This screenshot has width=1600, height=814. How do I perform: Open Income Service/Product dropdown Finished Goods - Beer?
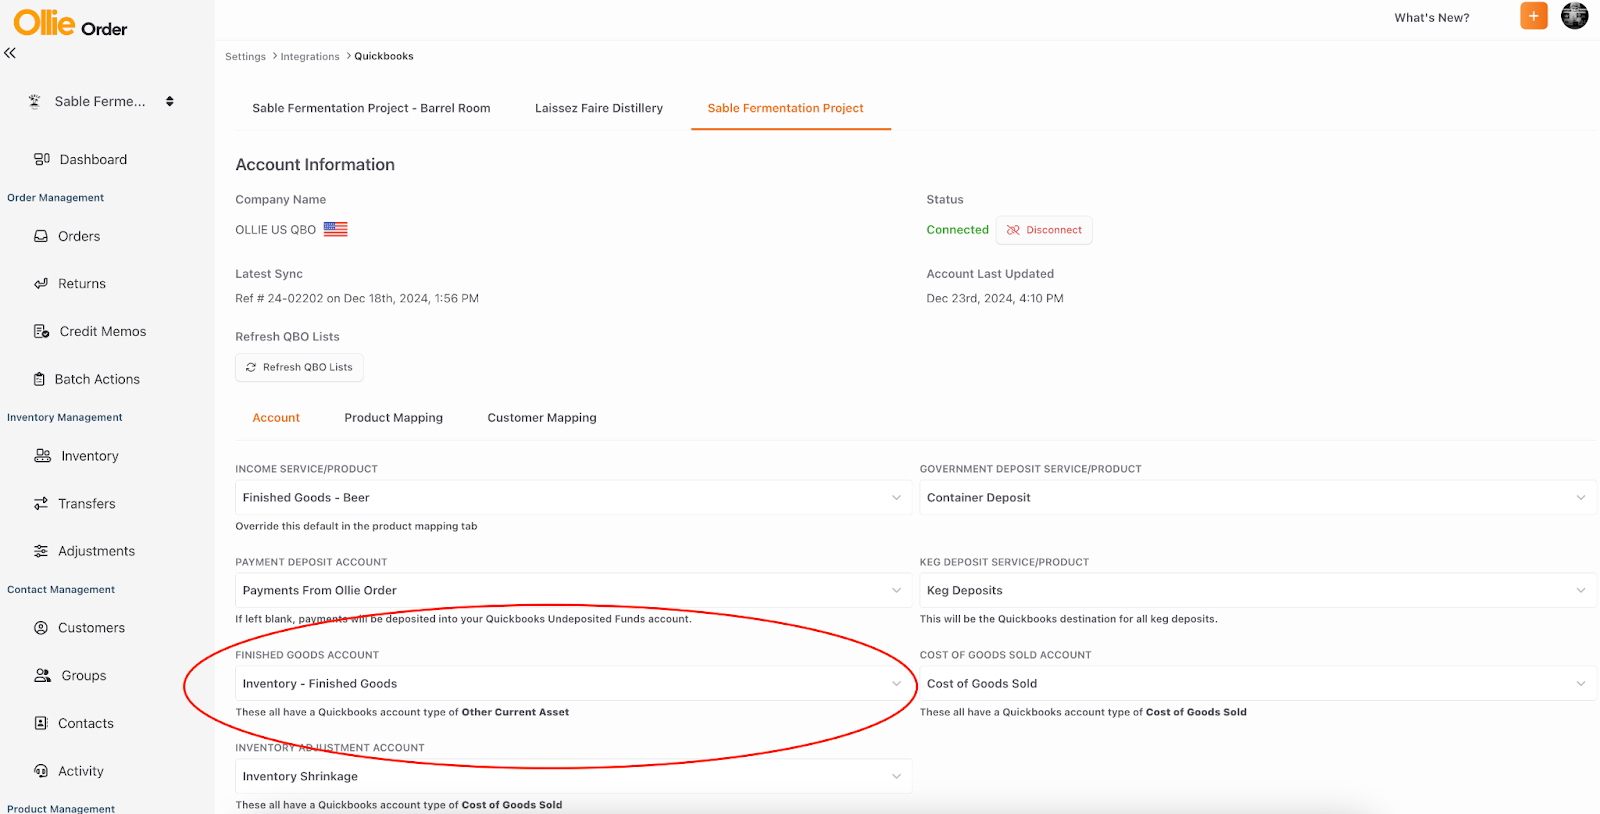tap(573, 498)
